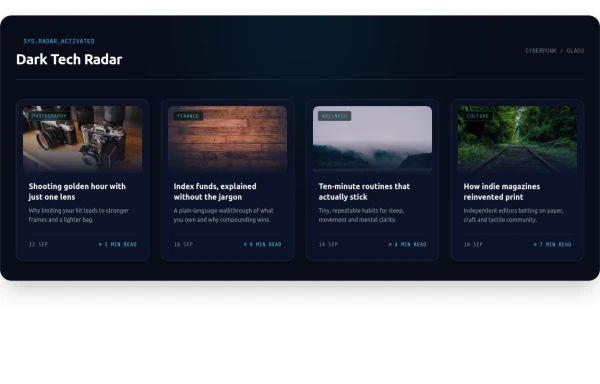Viewport: 600px width, 384px height.
Task: Click description 'Tiny, repeatable habits for sleep'
Action: (x=361, y=215)
